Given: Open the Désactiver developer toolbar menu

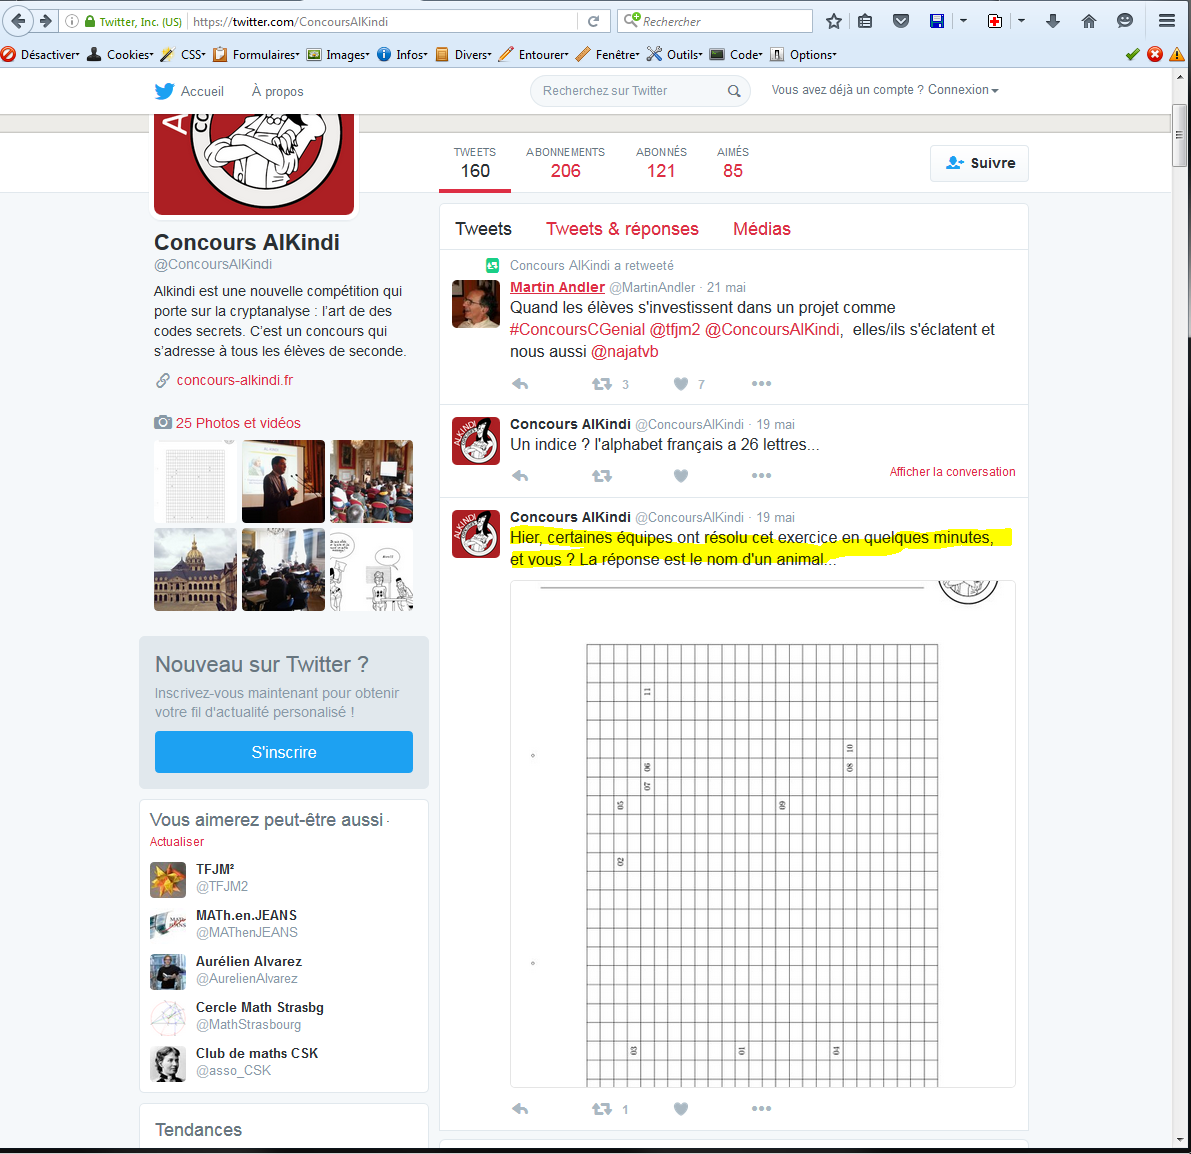Looking at the screenshot, I should [x=42, y=55].
